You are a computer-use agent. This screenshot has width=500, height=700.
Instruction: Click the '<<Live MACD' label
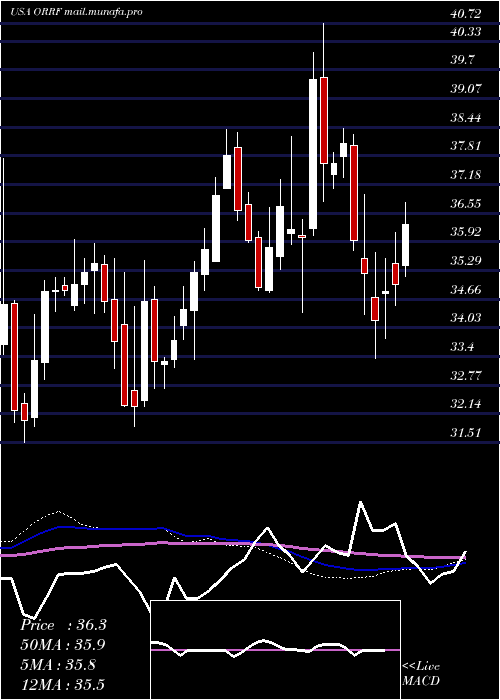(x=421, y=674)
